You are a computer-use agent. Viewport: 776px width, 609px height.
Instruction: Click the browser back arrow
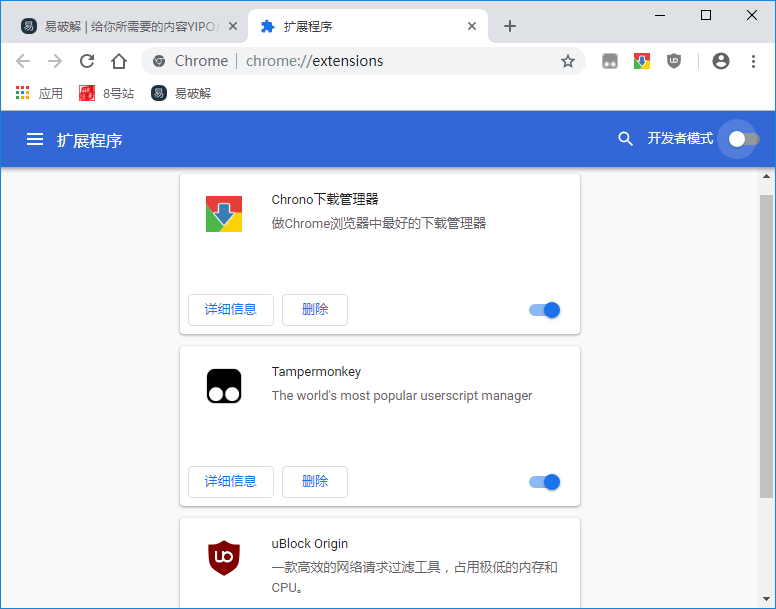(x=23, y=61)
